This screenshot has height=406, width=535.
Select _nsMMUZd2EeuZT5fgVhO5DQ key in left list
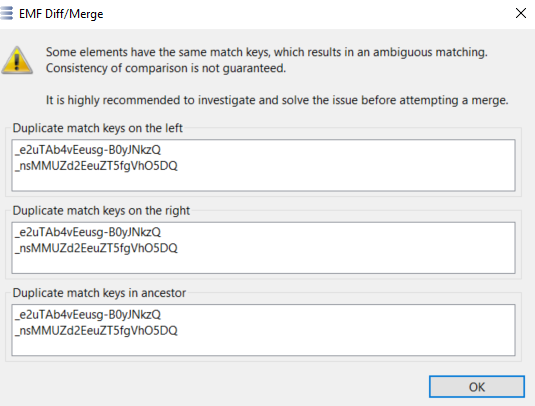point(96,166)
